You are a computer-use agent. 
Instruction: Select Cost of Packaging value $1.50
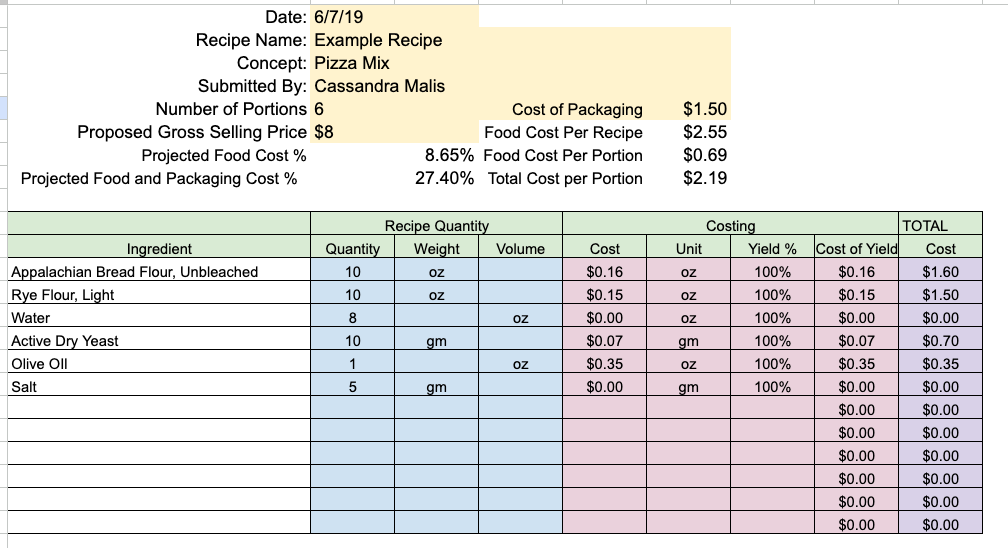pos(688,109)
